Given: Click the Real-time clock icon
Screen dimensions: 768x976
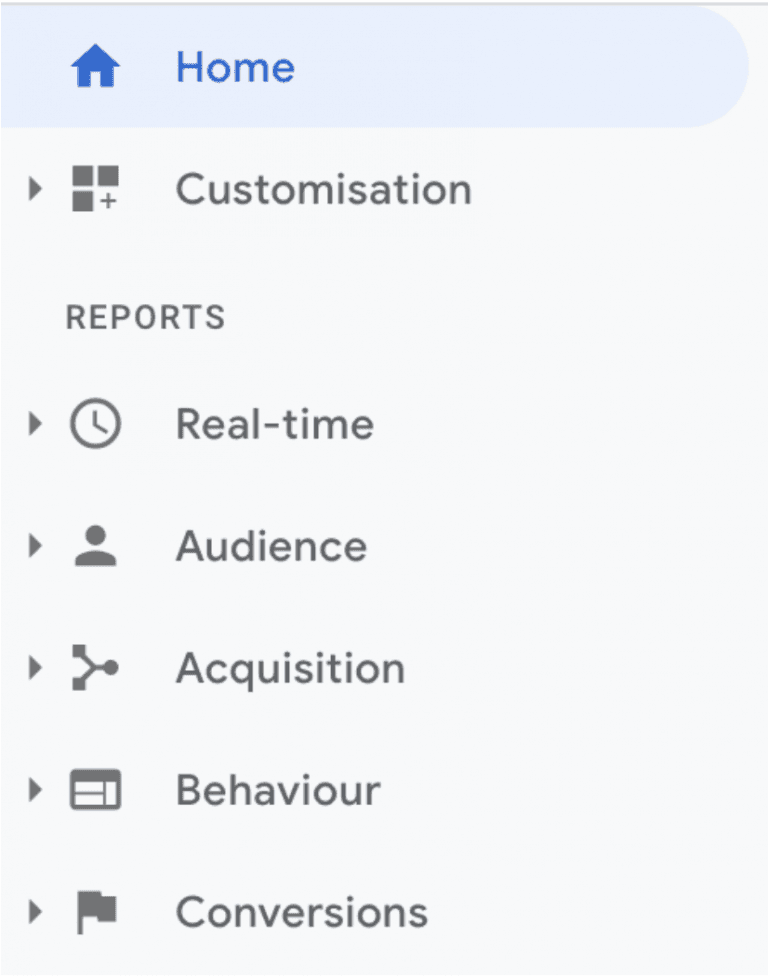Looking at the screenshot, I should [95, 424].
